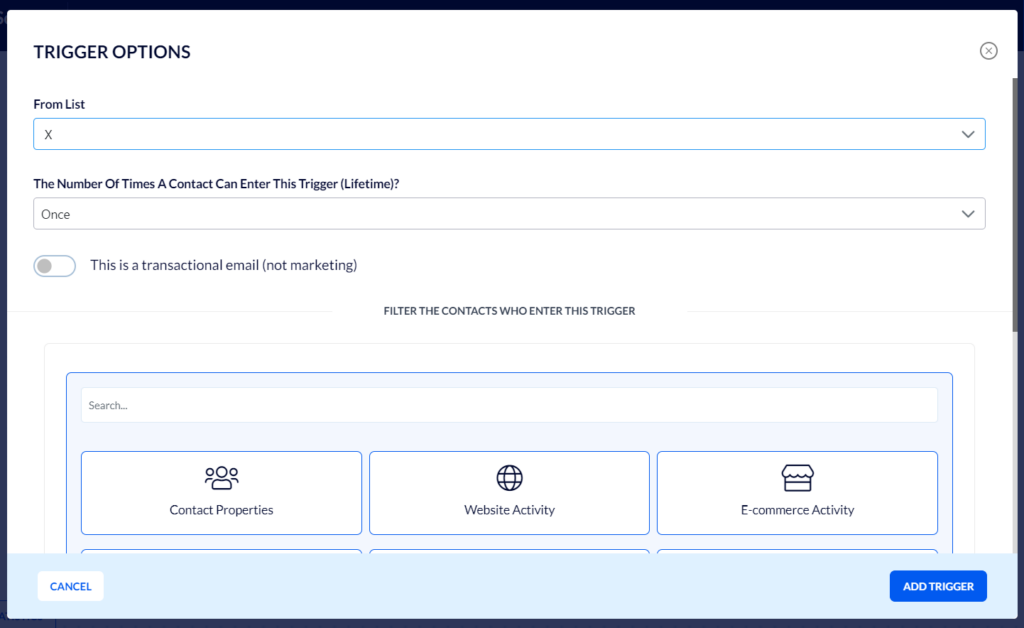Close the Trigger Options dialog
This screenshot has width=1024, height=628.
coord(988,51)
